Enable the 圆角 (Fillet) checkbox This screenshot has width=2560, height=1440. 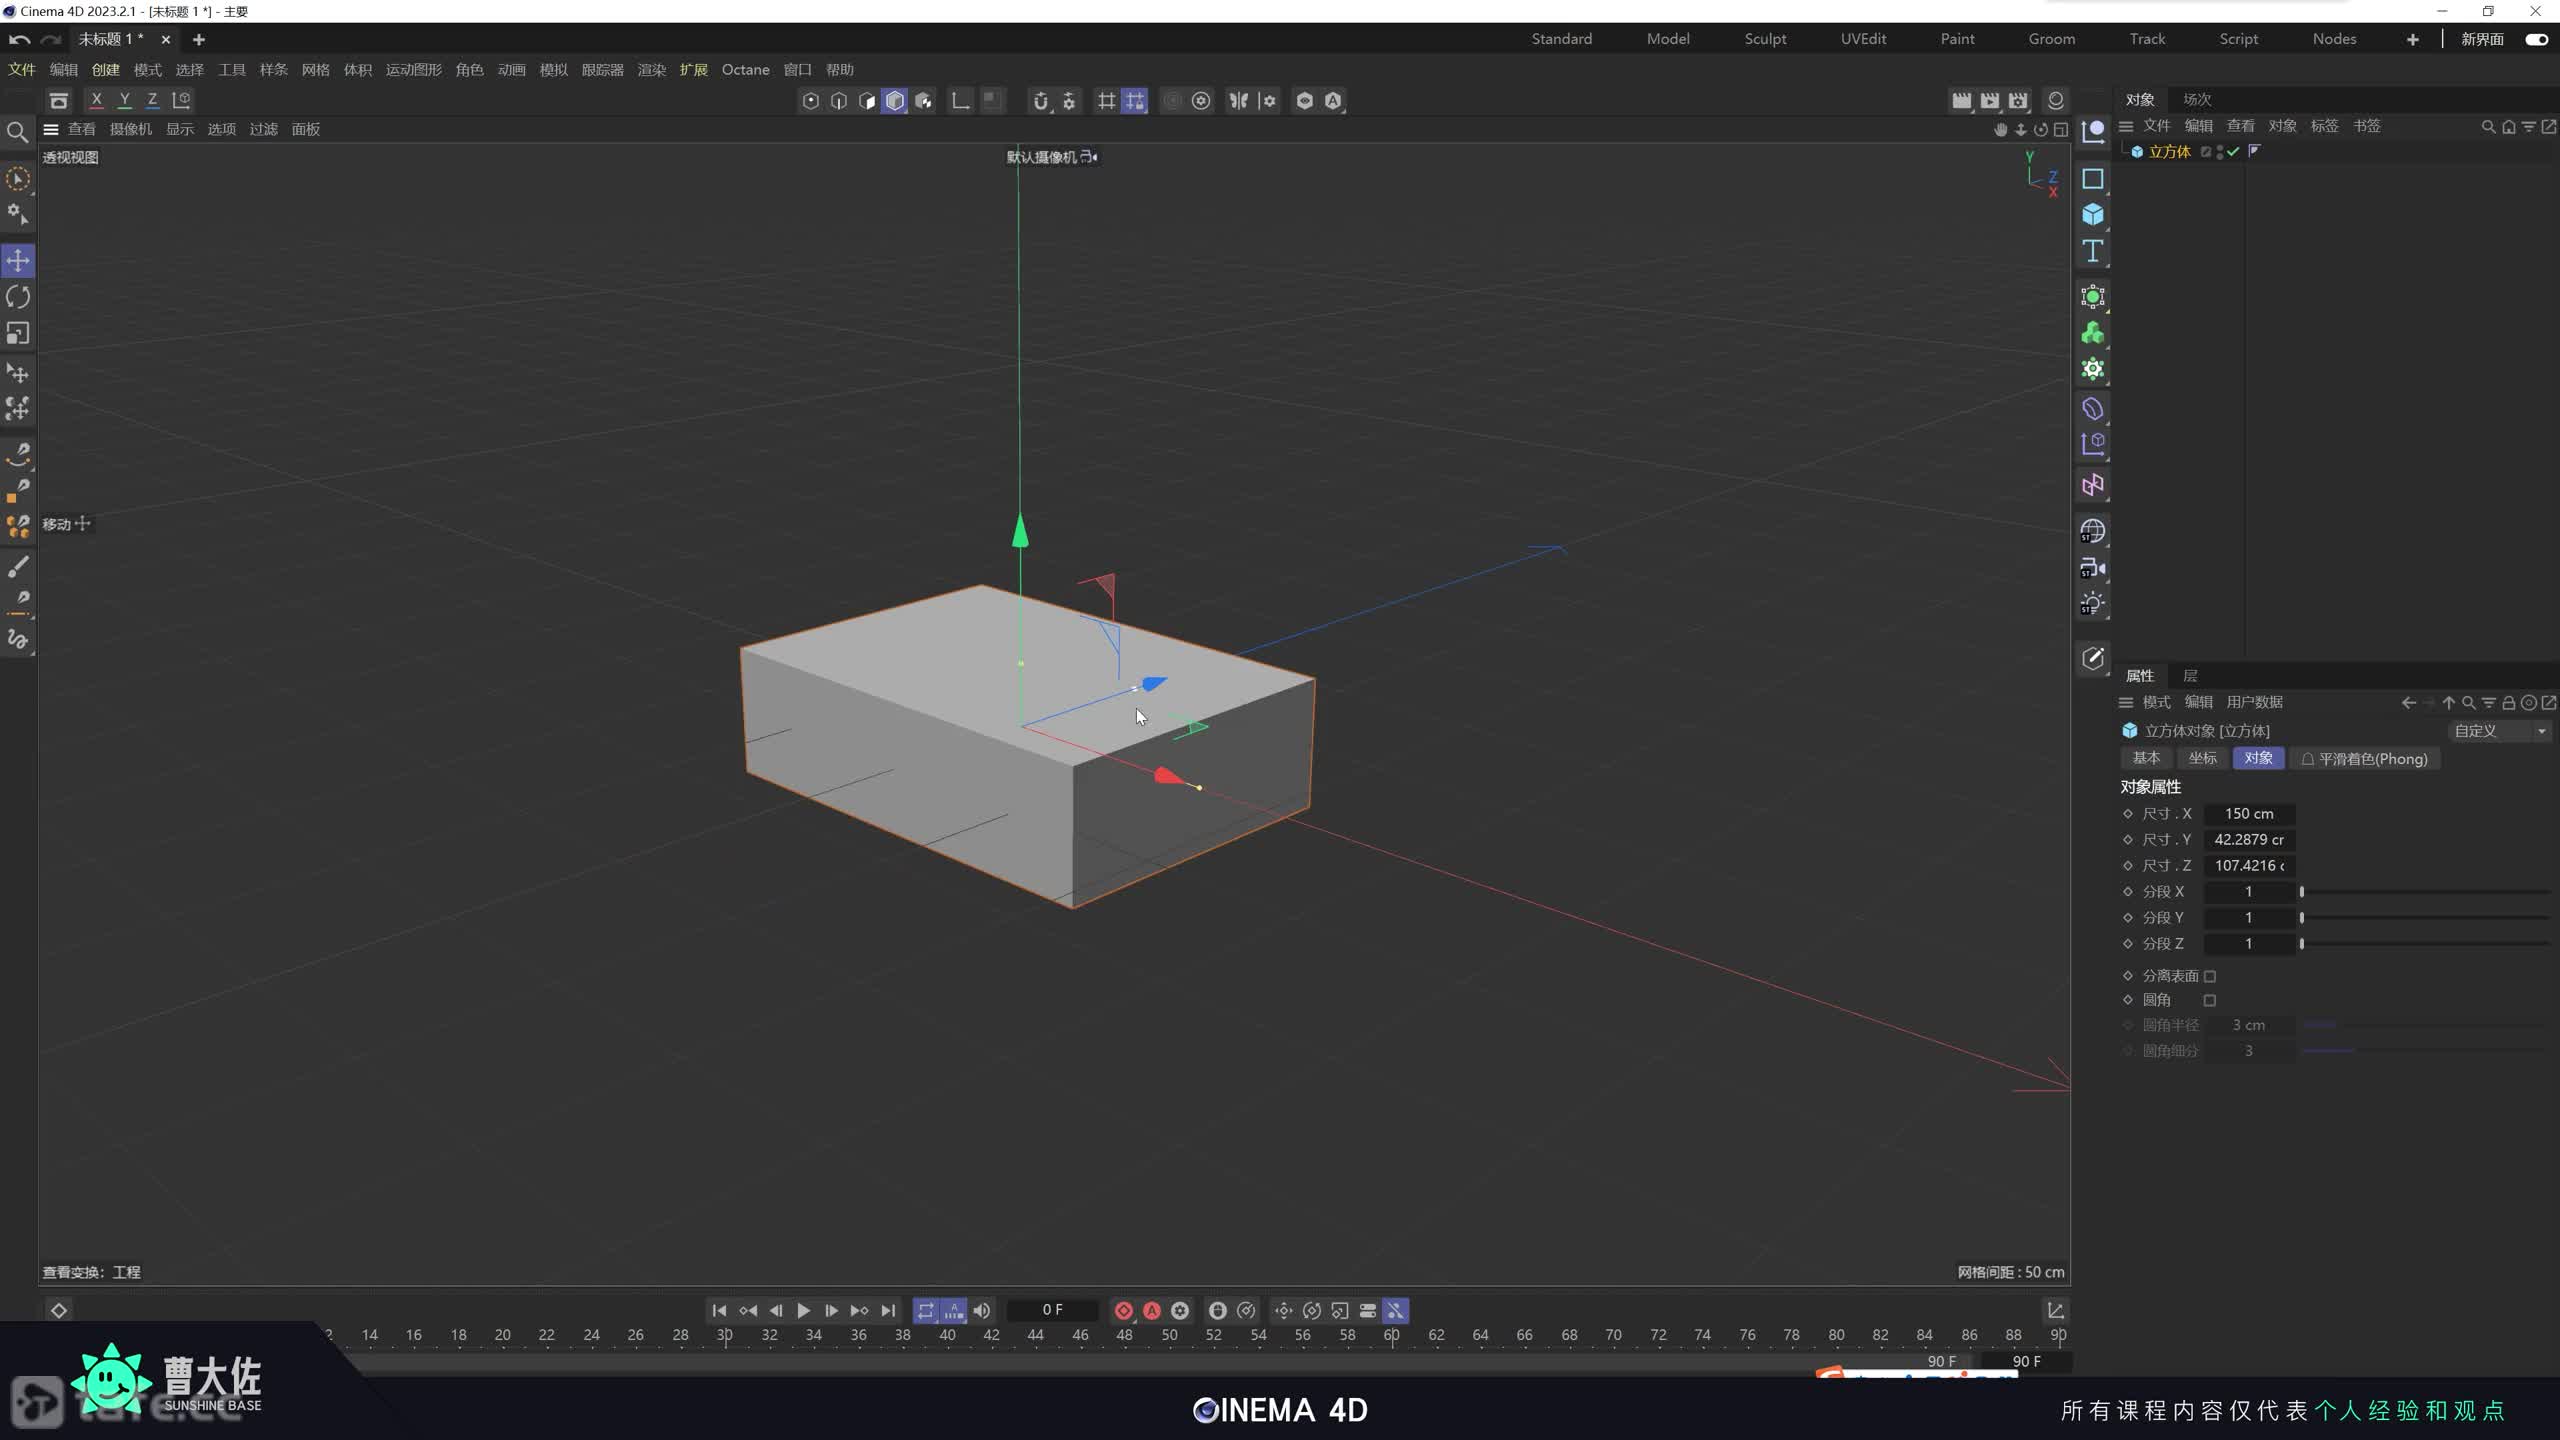coord(2210,1000)
